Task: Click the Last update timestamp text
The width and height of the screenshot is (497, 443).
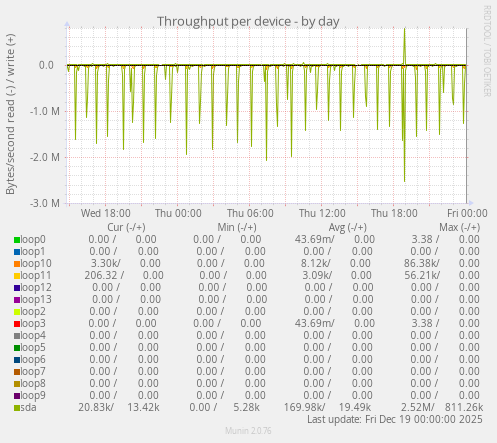Action: (395, 419)
